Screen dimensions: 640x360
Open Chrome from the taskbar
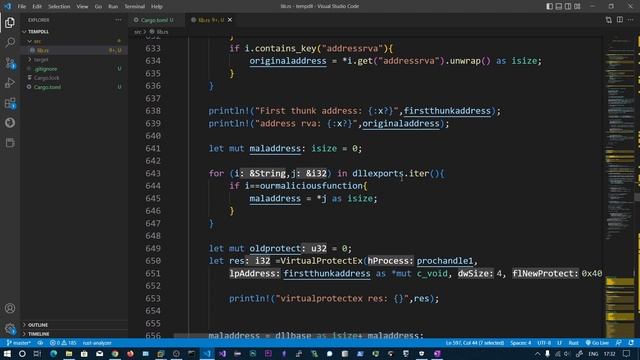[115, 353]
